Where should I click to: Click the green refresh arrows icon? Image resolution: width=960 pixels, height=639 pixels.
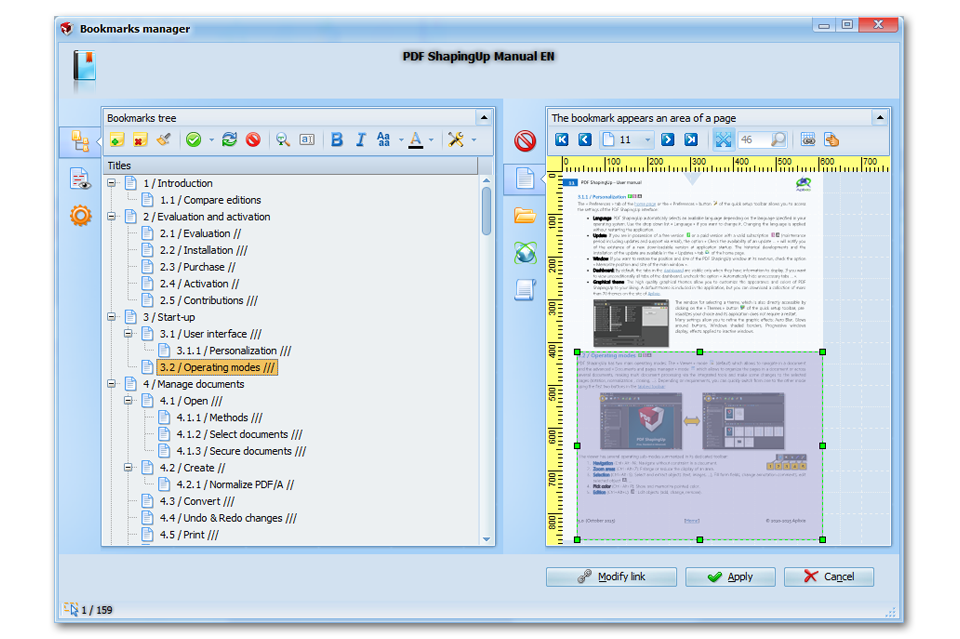(x=230, y=140)
